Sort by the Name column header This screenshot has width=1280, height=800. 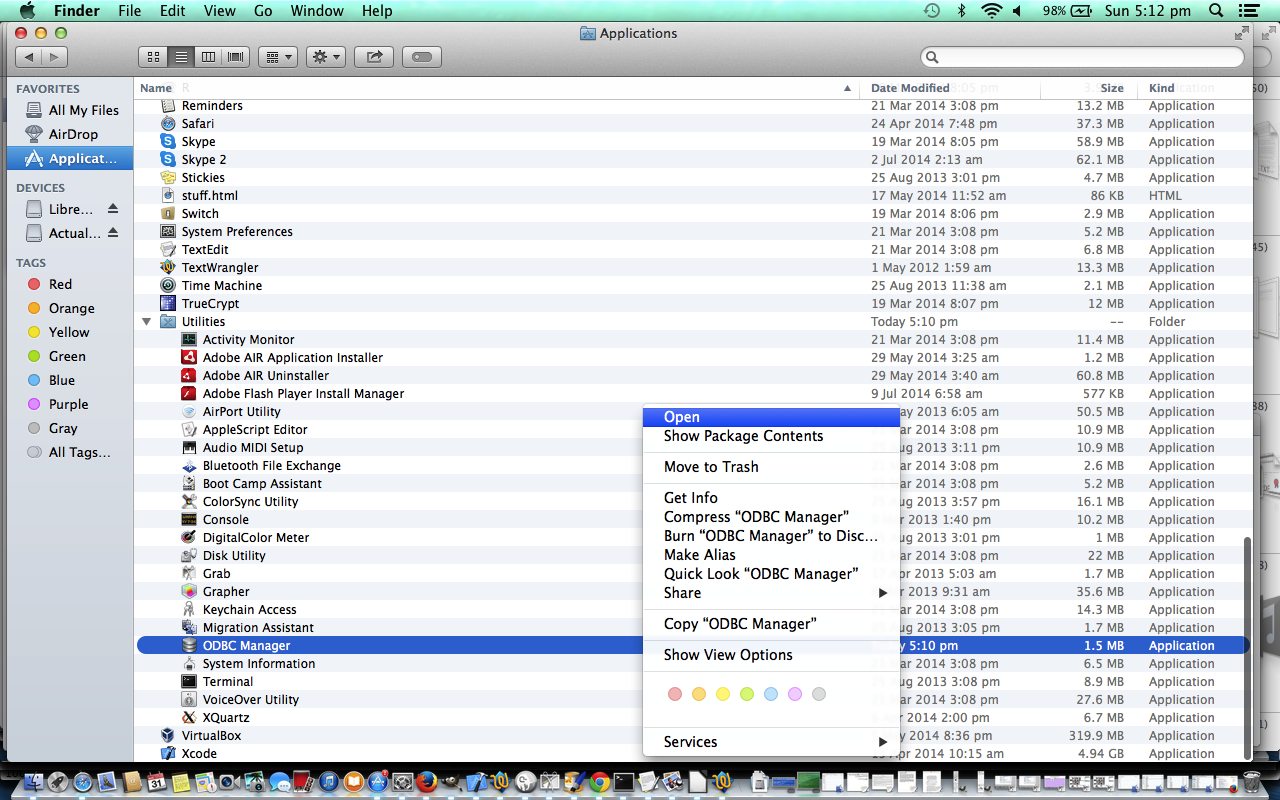[x=497, y=88]
